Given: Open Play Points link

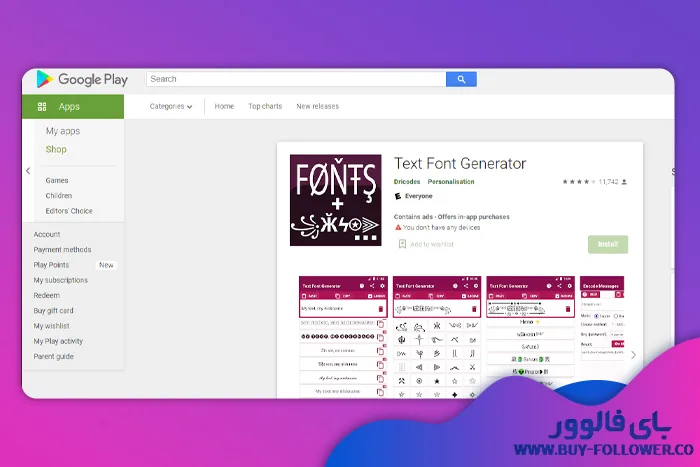Looking at the screenshot, I should coord(51,265).
